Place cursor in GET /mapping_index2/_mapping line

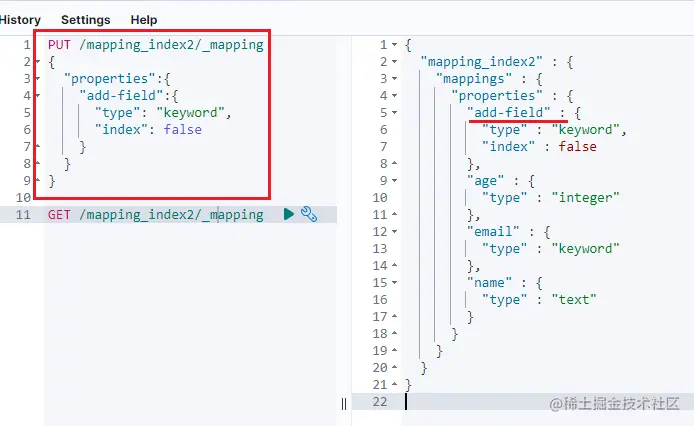(x=156, y=214)
